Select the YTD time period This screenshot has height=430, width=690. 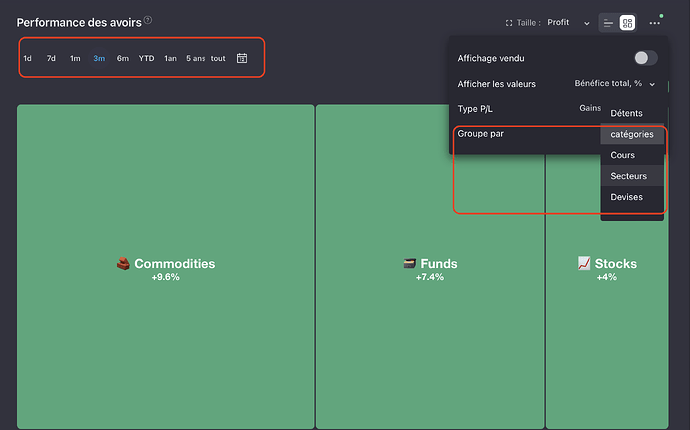146,58
